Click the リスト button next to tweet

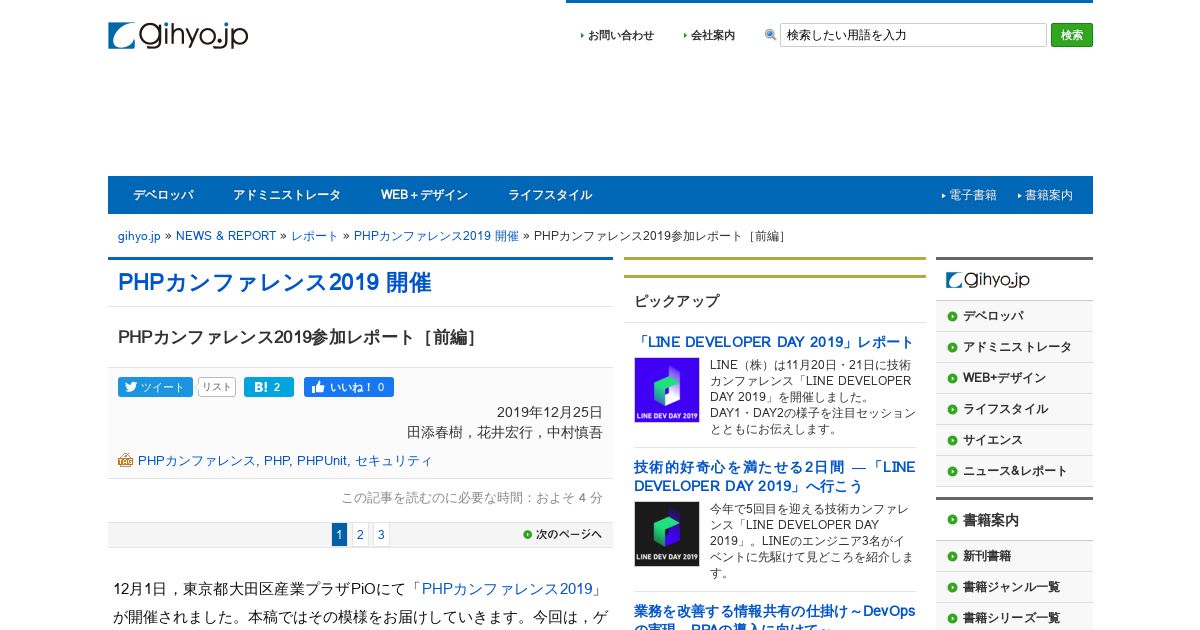click(x=217, y=387)
